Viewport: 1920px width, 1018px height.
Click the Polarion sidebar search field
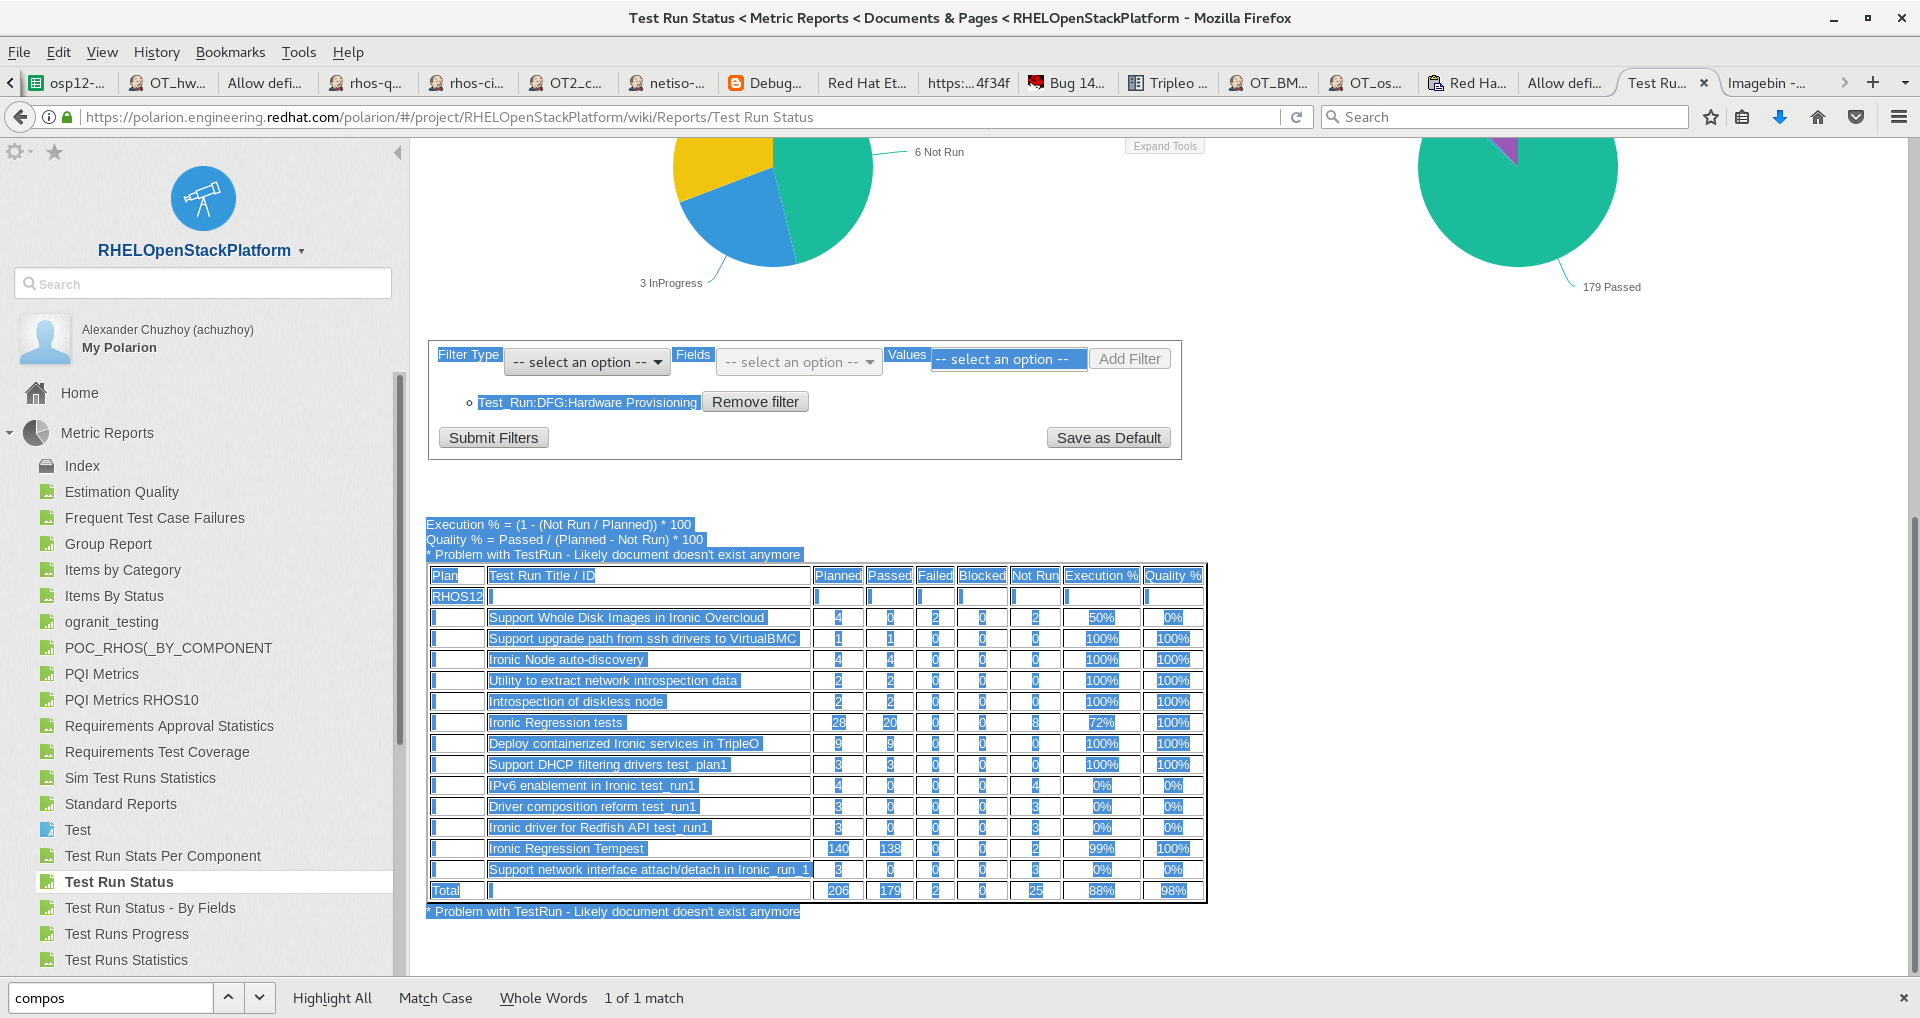pyautogui.click(x=203, y=283)
